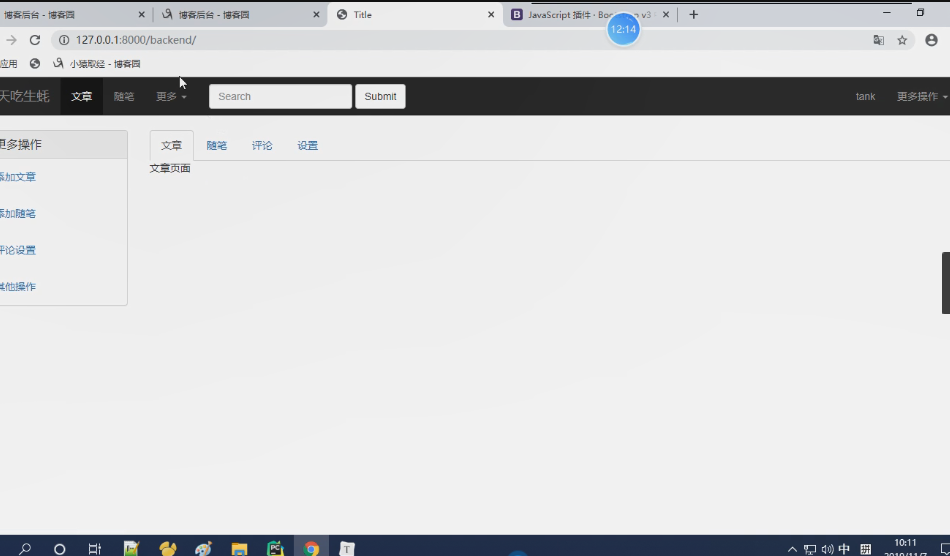
Task: Bookmark this page with the star icon
Action: click(x=902, y=40)
